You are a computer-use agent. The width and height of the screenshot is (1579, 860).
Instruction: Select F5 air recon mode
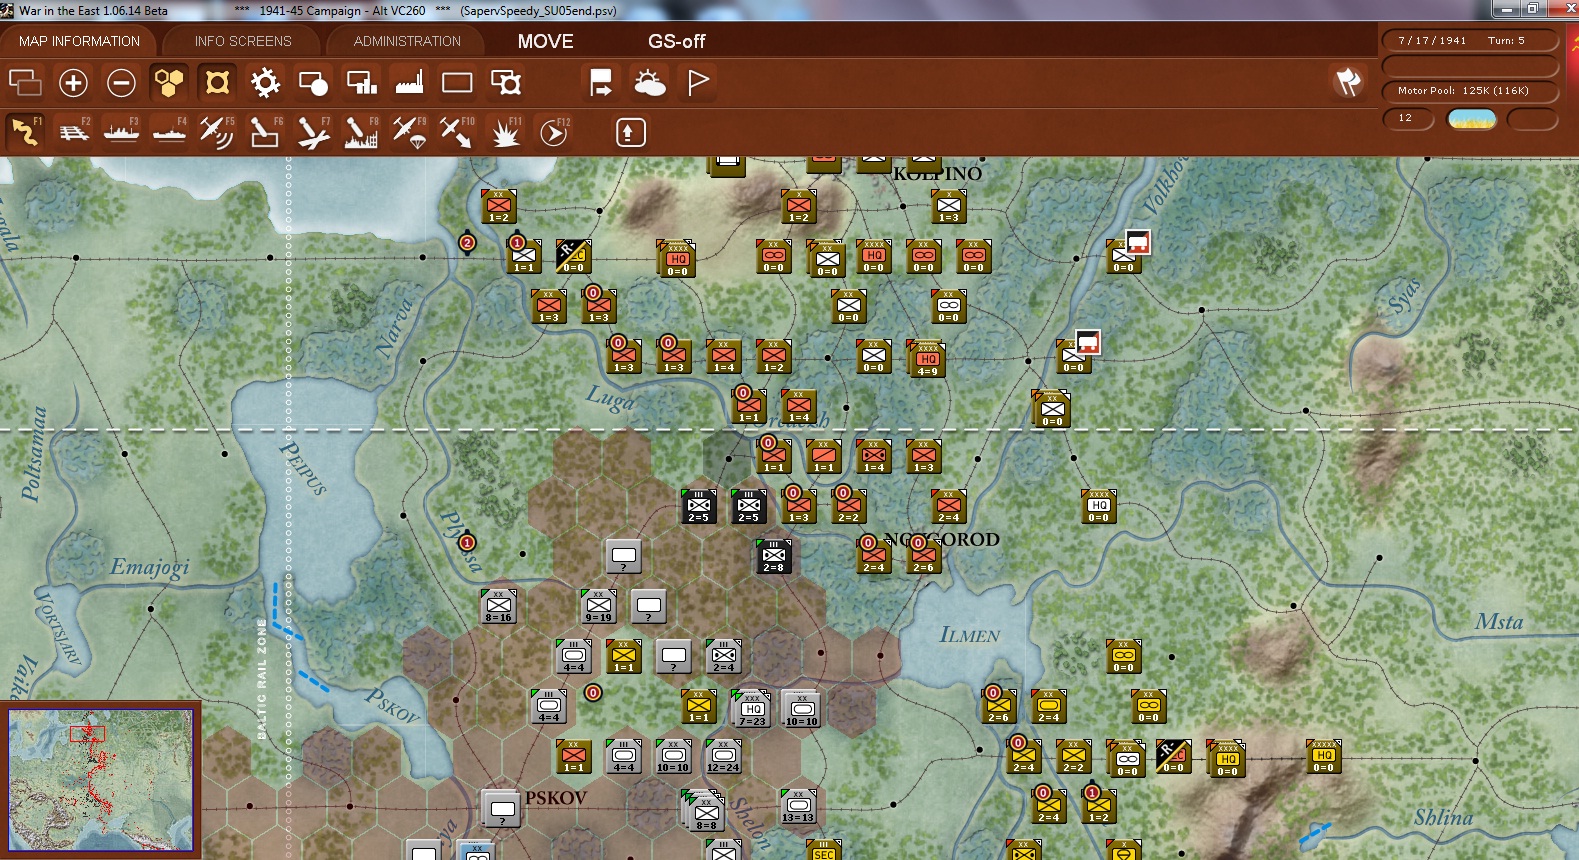tap(217, 132)
